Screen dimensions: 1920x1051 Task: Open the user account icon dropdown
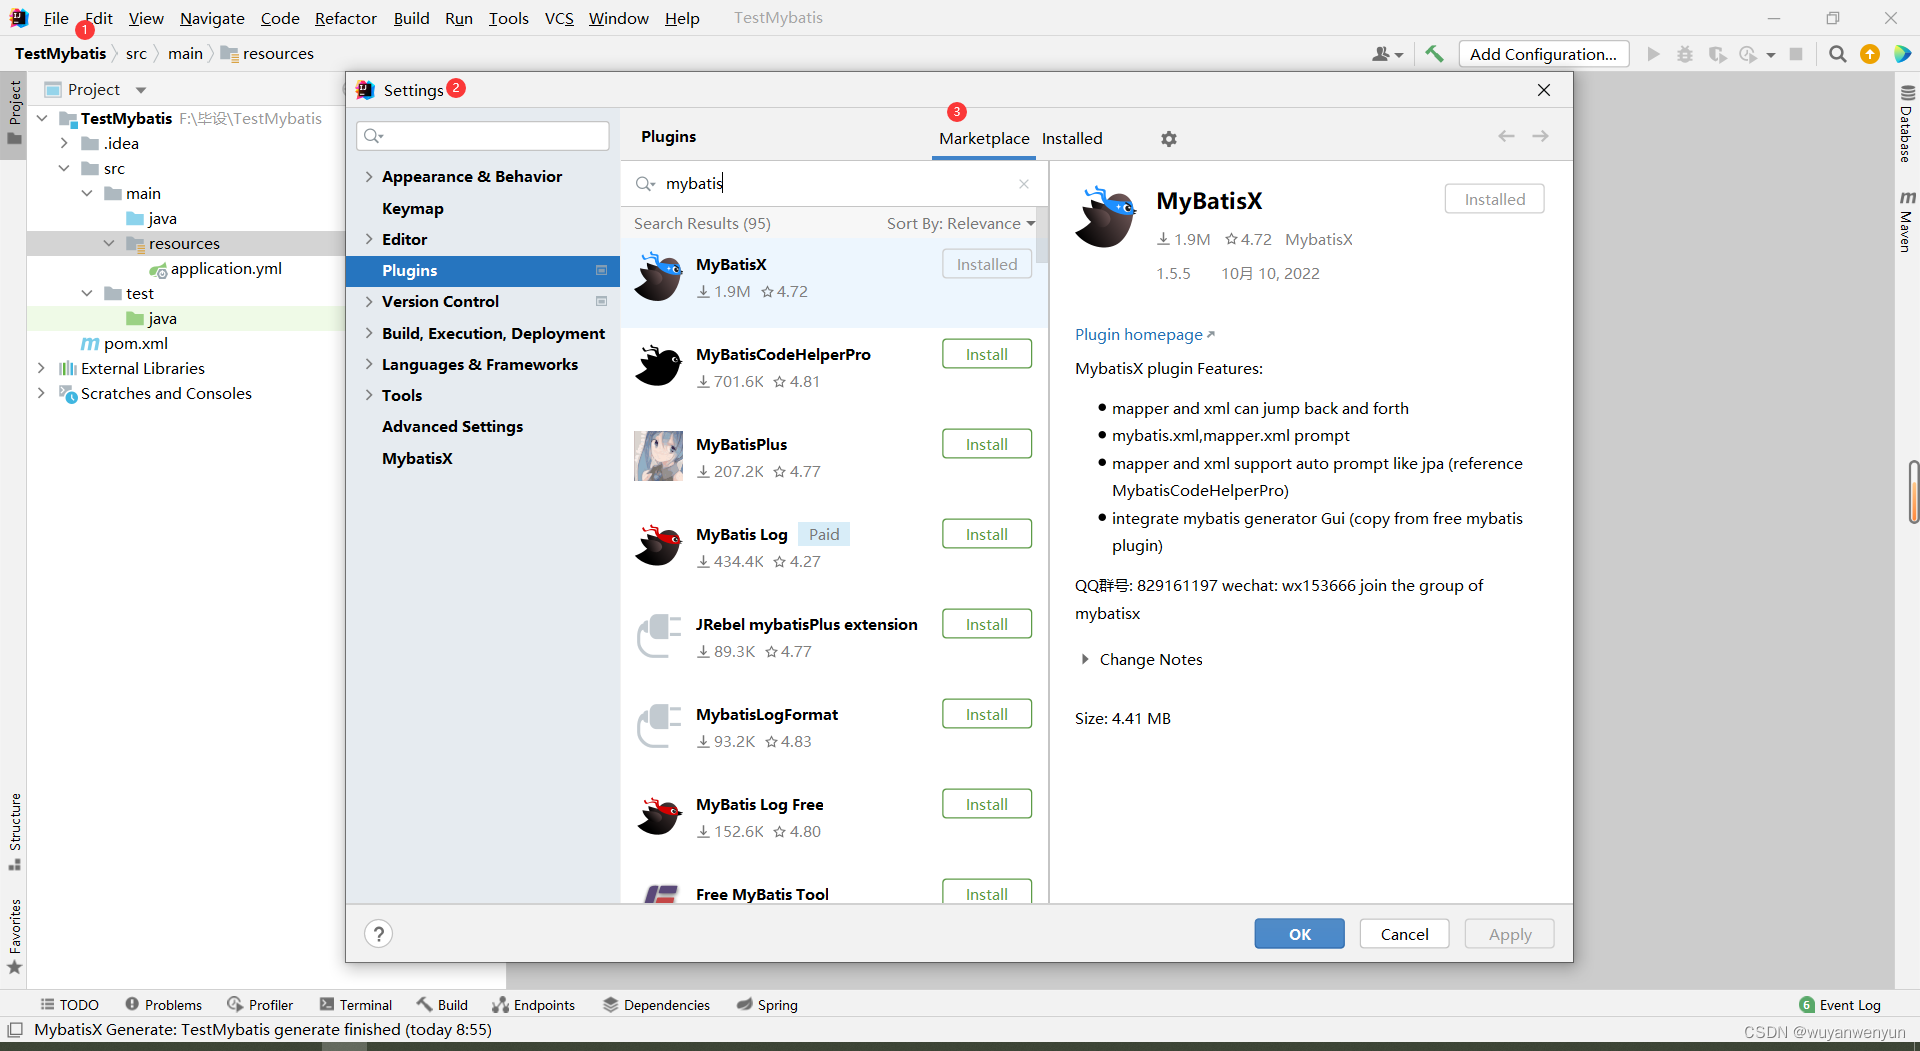[1387, 54]
